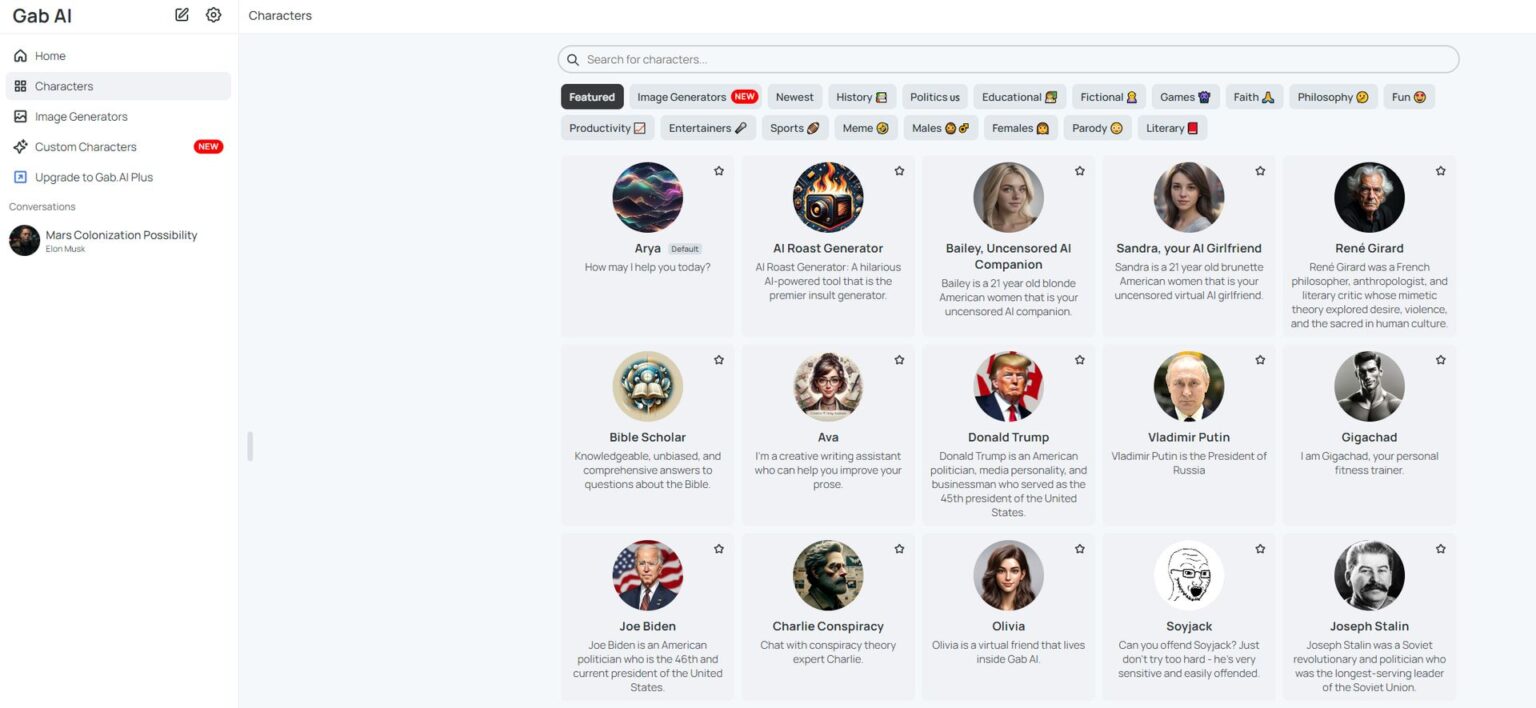
Task: Star the Joseph Stalin character card
Action: 1440,548
